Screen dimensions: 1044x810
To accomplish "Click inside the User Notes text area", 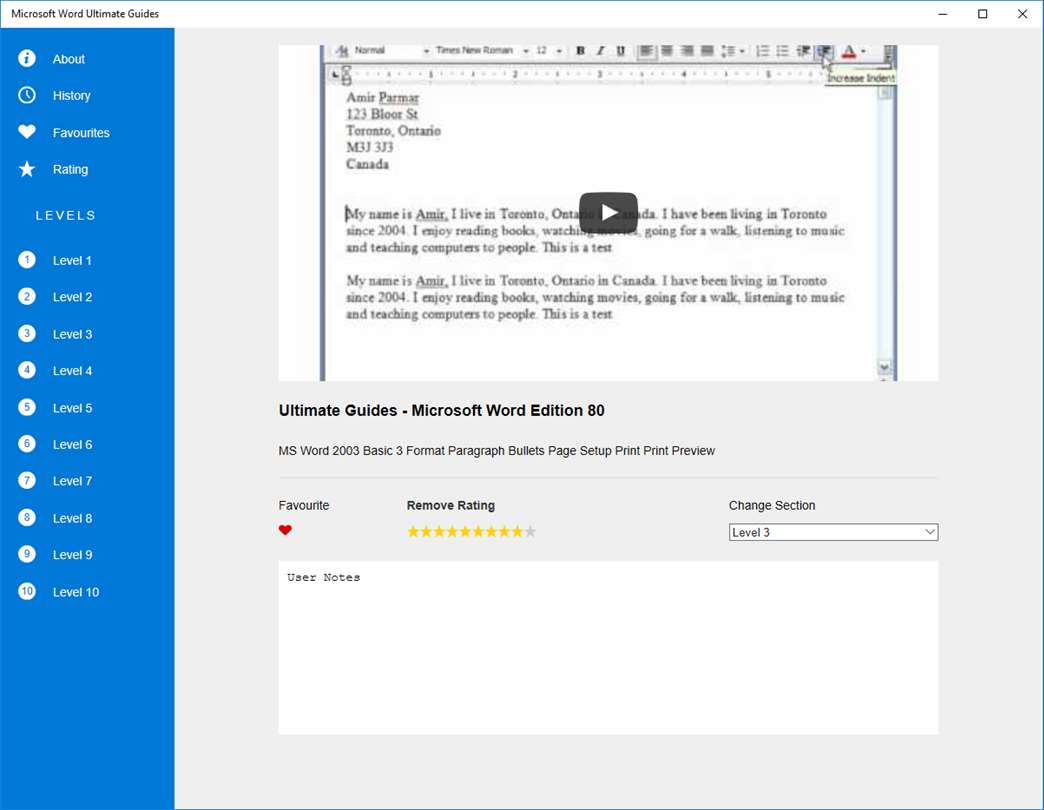I will (608, 648).
